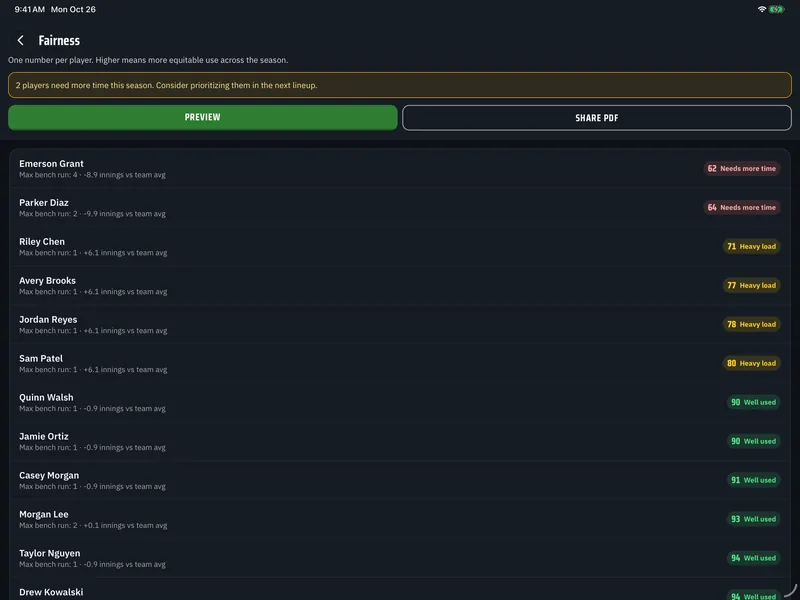Tap Quinn Walsh's 90 Well used badge

click(753, 403)
